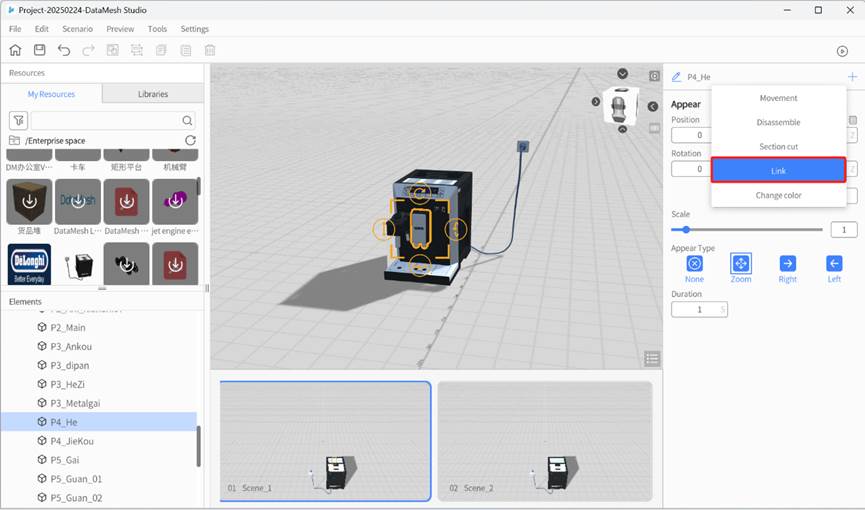Select Scene_2 thumbnail

pyautogui.click(x=545, y=441)
